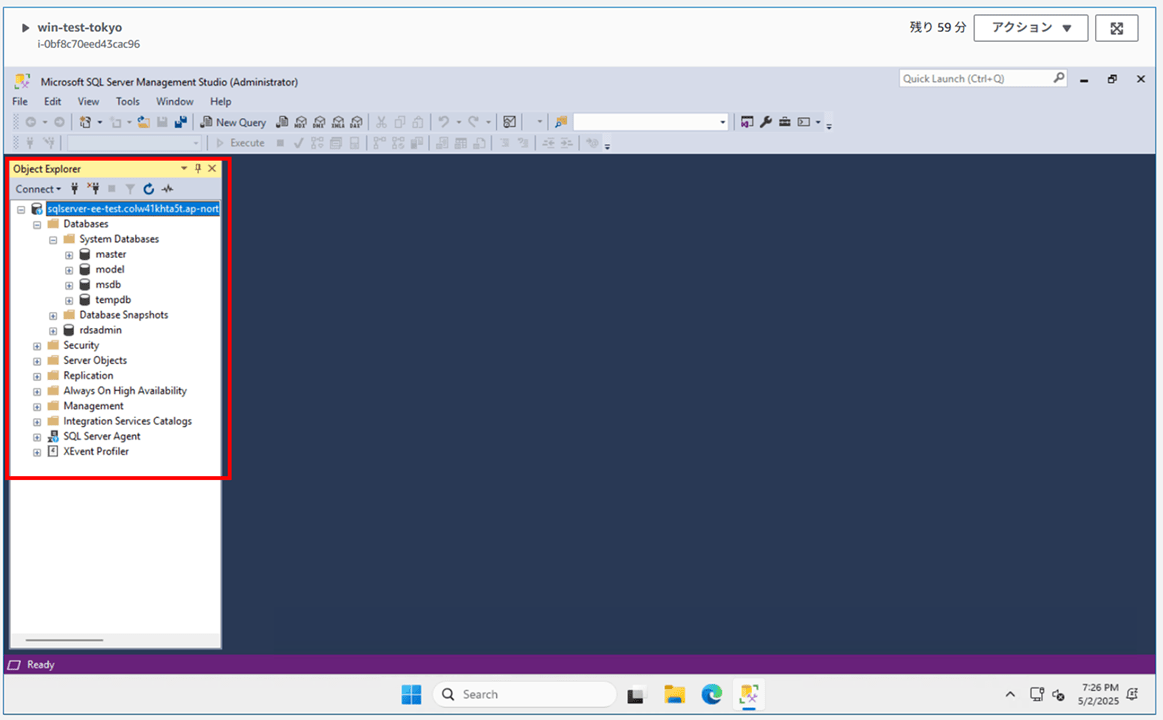Click the New Query toolbar button
Viewport: 1163px width, 720px height.
point(233,122)
